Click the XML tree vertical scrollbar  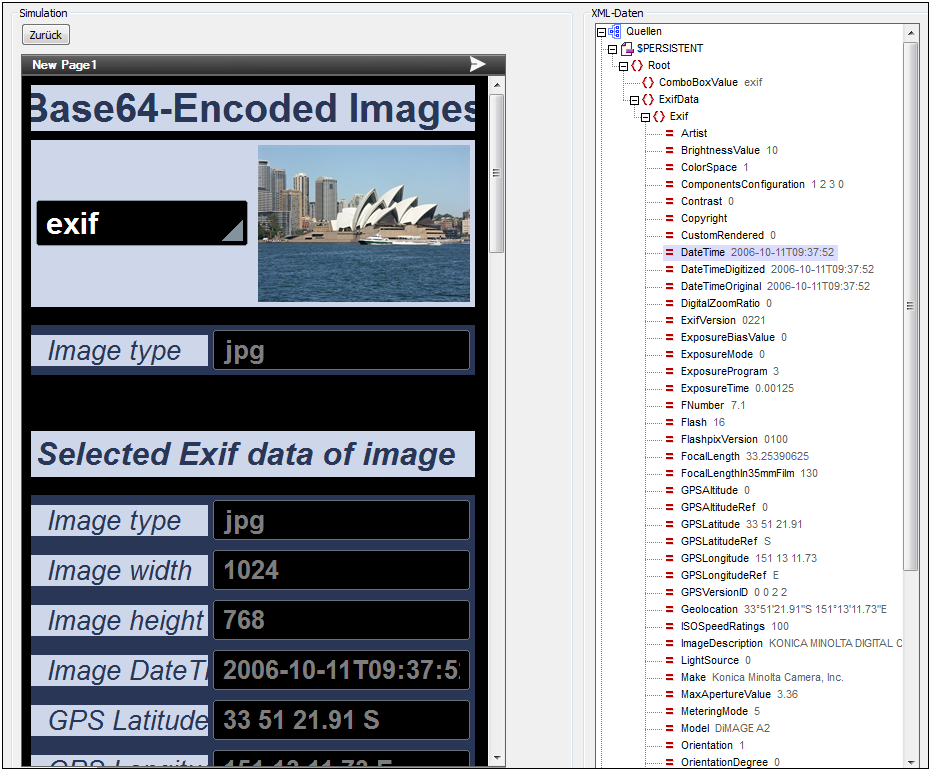tap(910, 305)
